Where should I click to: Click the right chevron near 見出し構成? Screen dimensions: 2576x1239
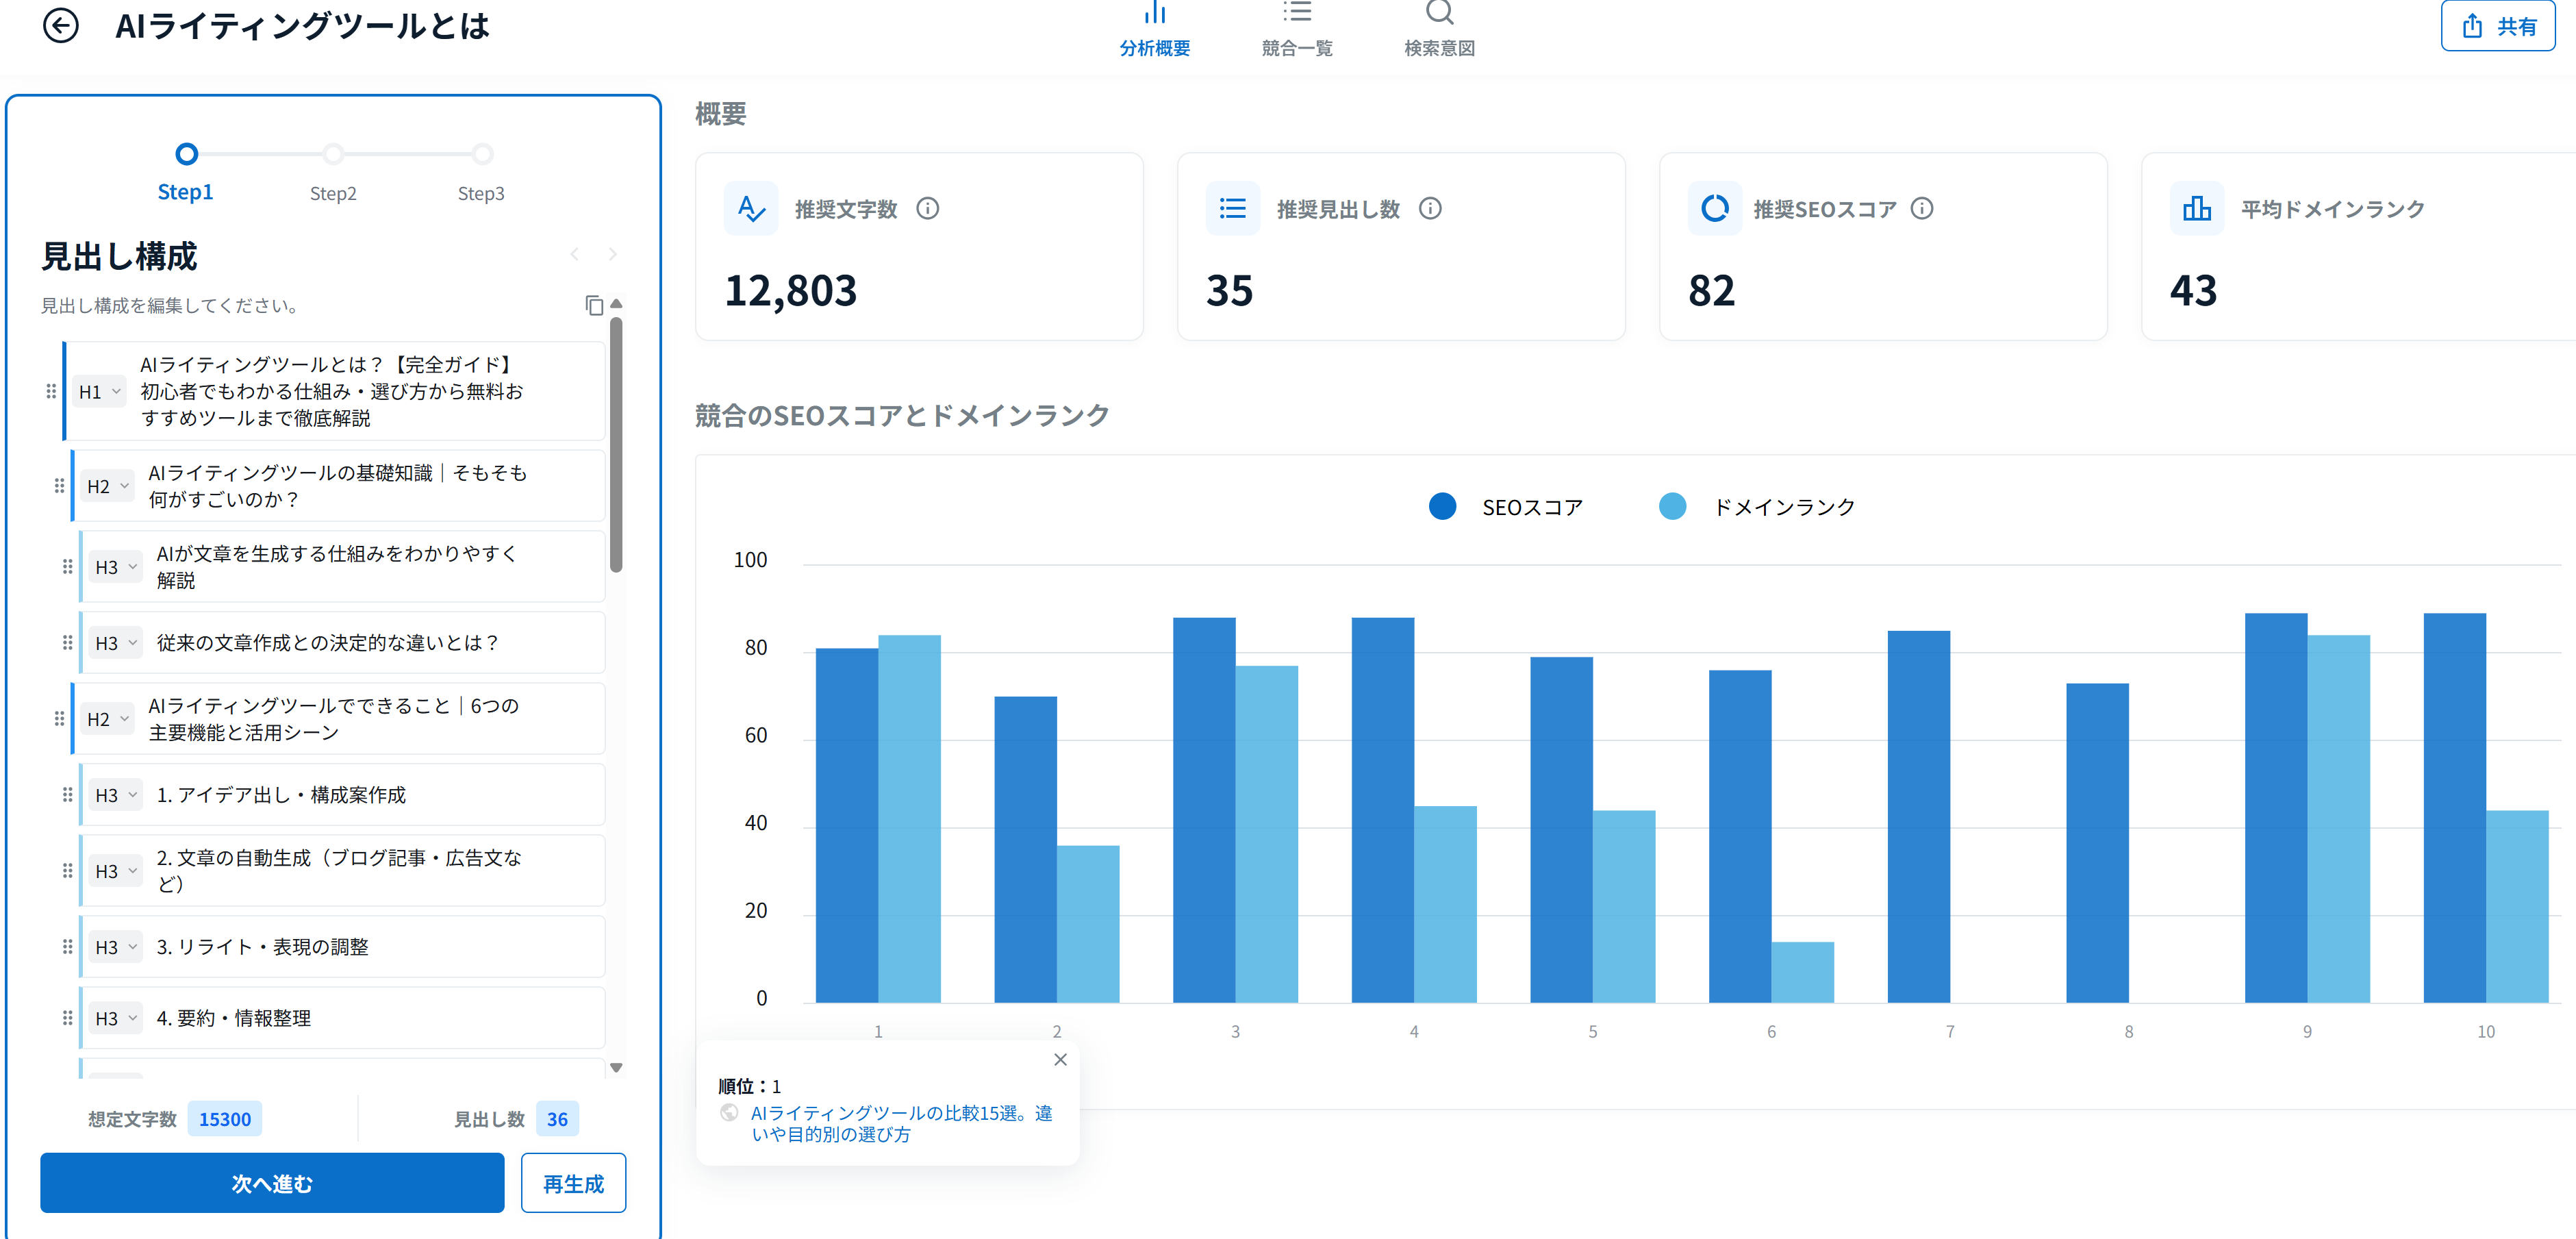(x=613, y=255)
